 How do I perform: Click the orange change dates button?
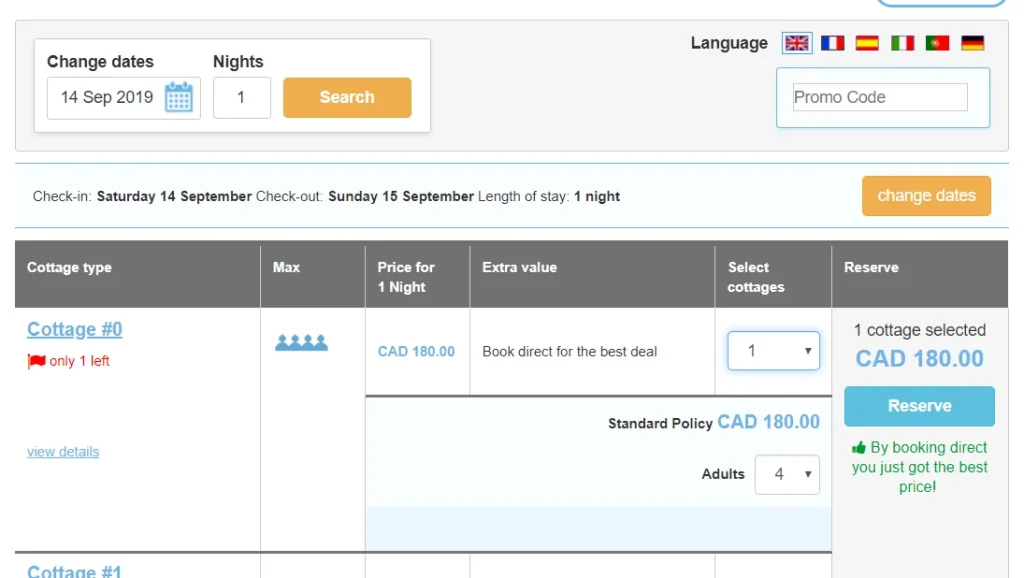pyautogui.click(x=926, y=195)
